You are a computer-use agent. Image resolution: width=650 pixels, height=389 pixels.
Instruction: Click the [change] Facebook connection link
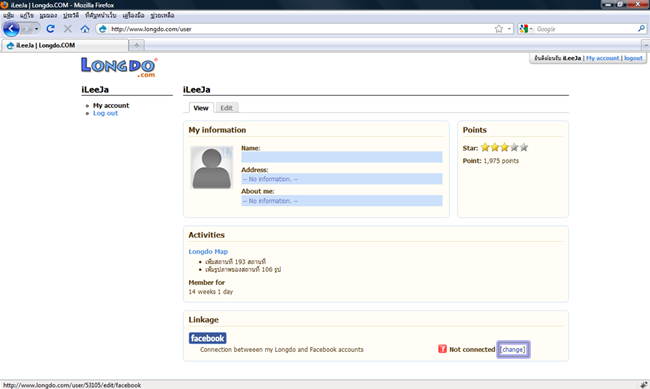[513, 350]
